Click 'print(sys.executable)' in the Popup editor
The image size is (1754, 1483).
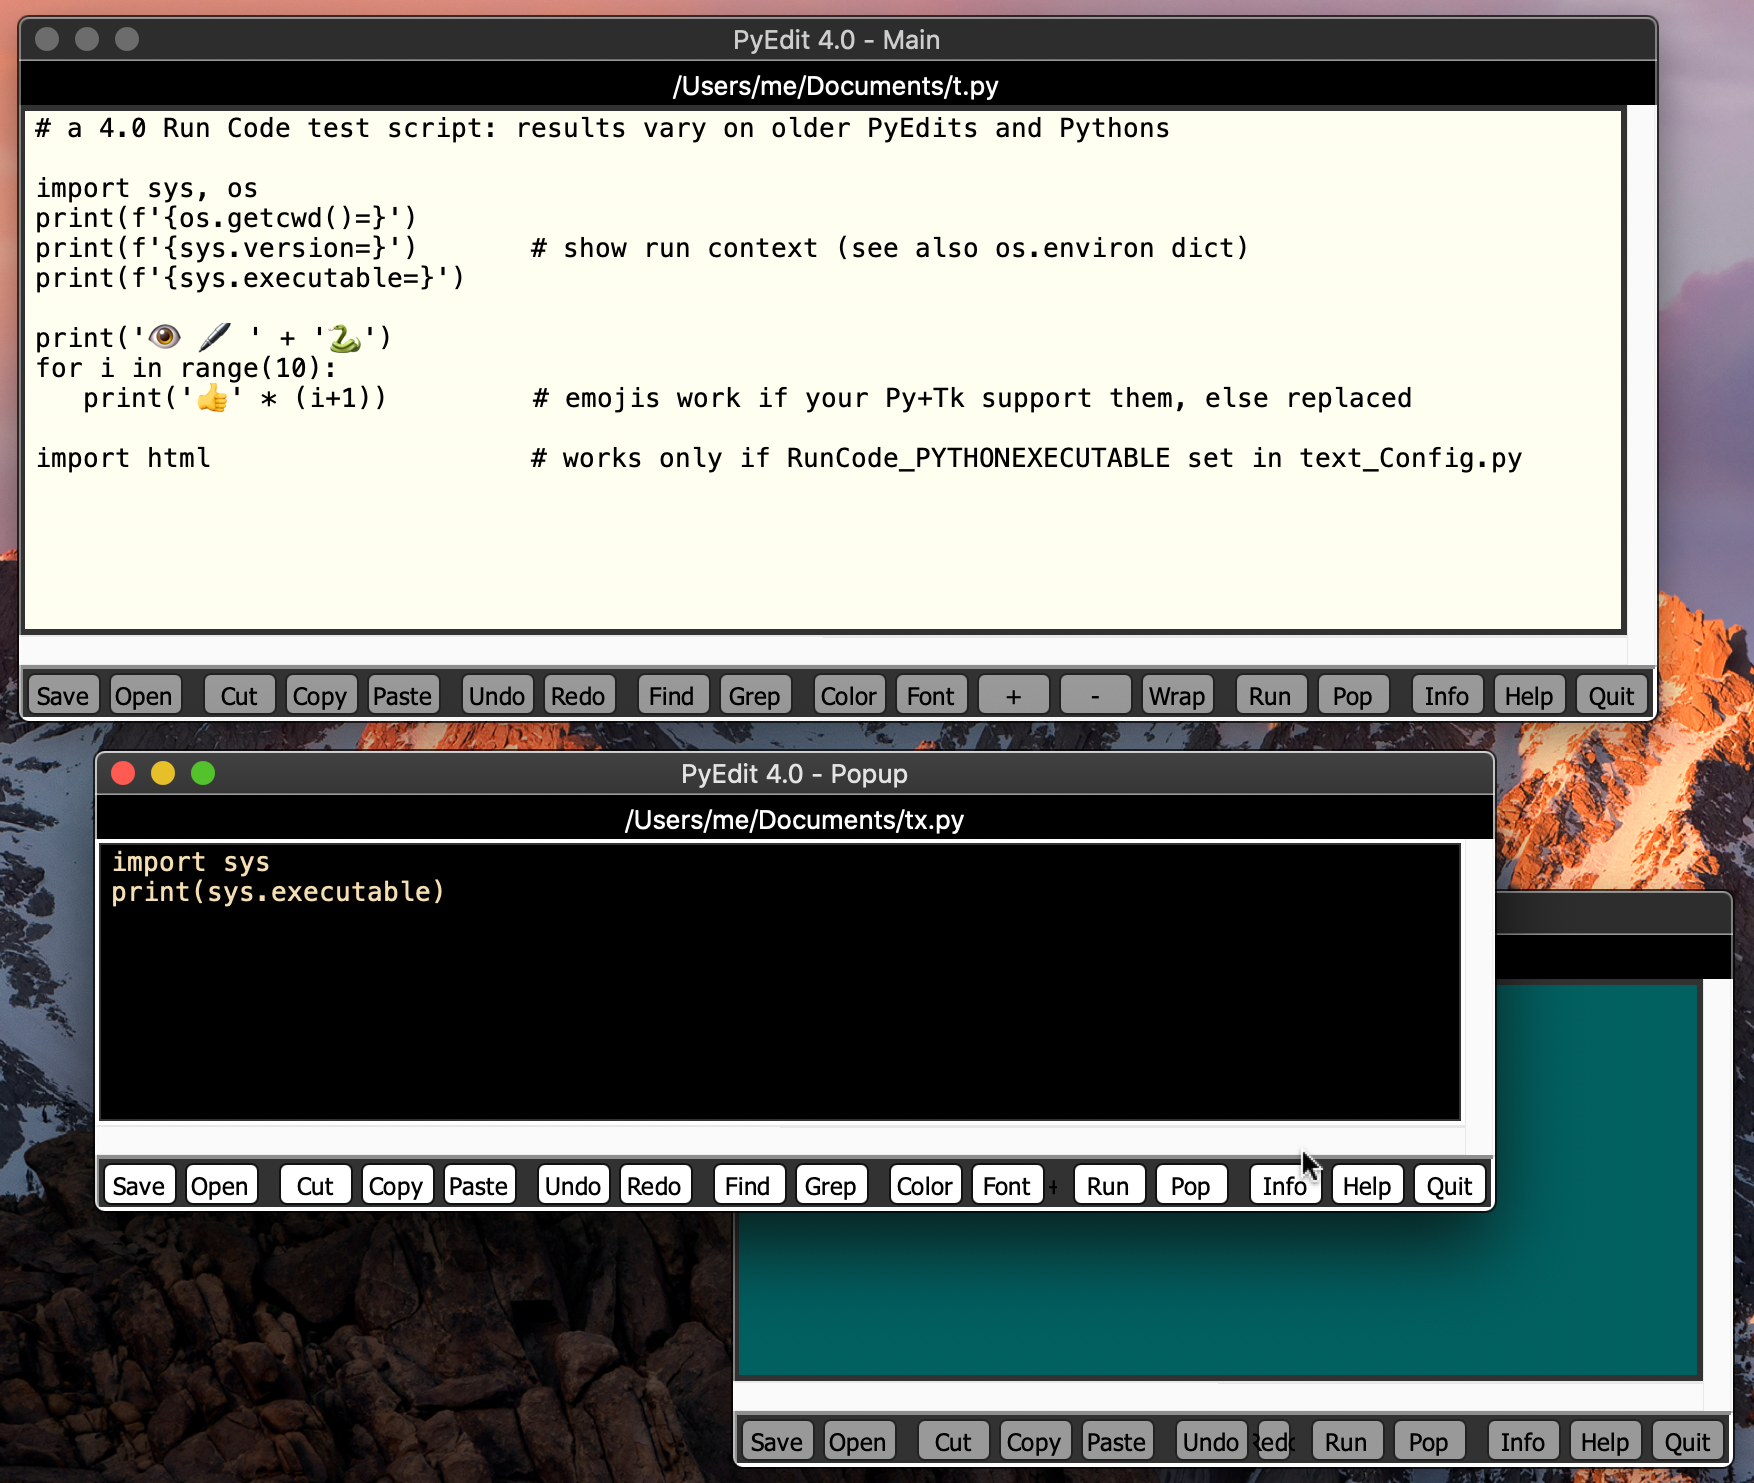(278, 892)
